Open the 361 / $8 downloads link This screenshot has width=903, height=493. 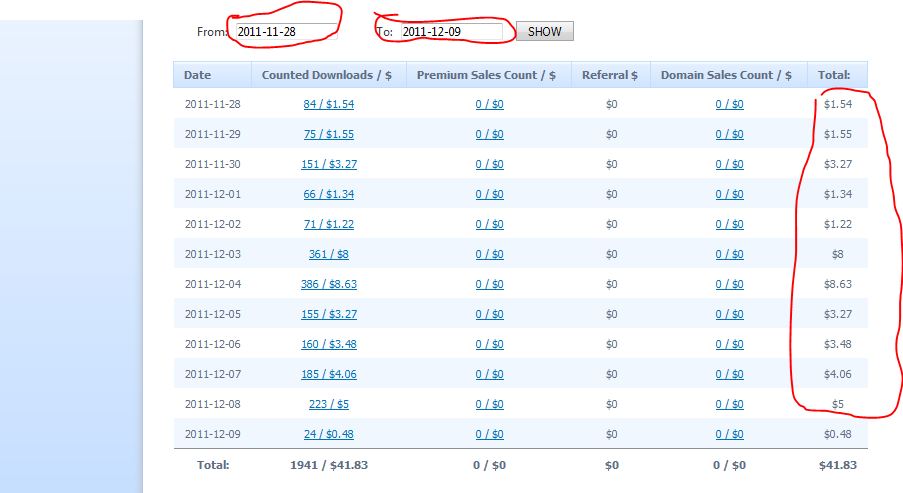328,254
